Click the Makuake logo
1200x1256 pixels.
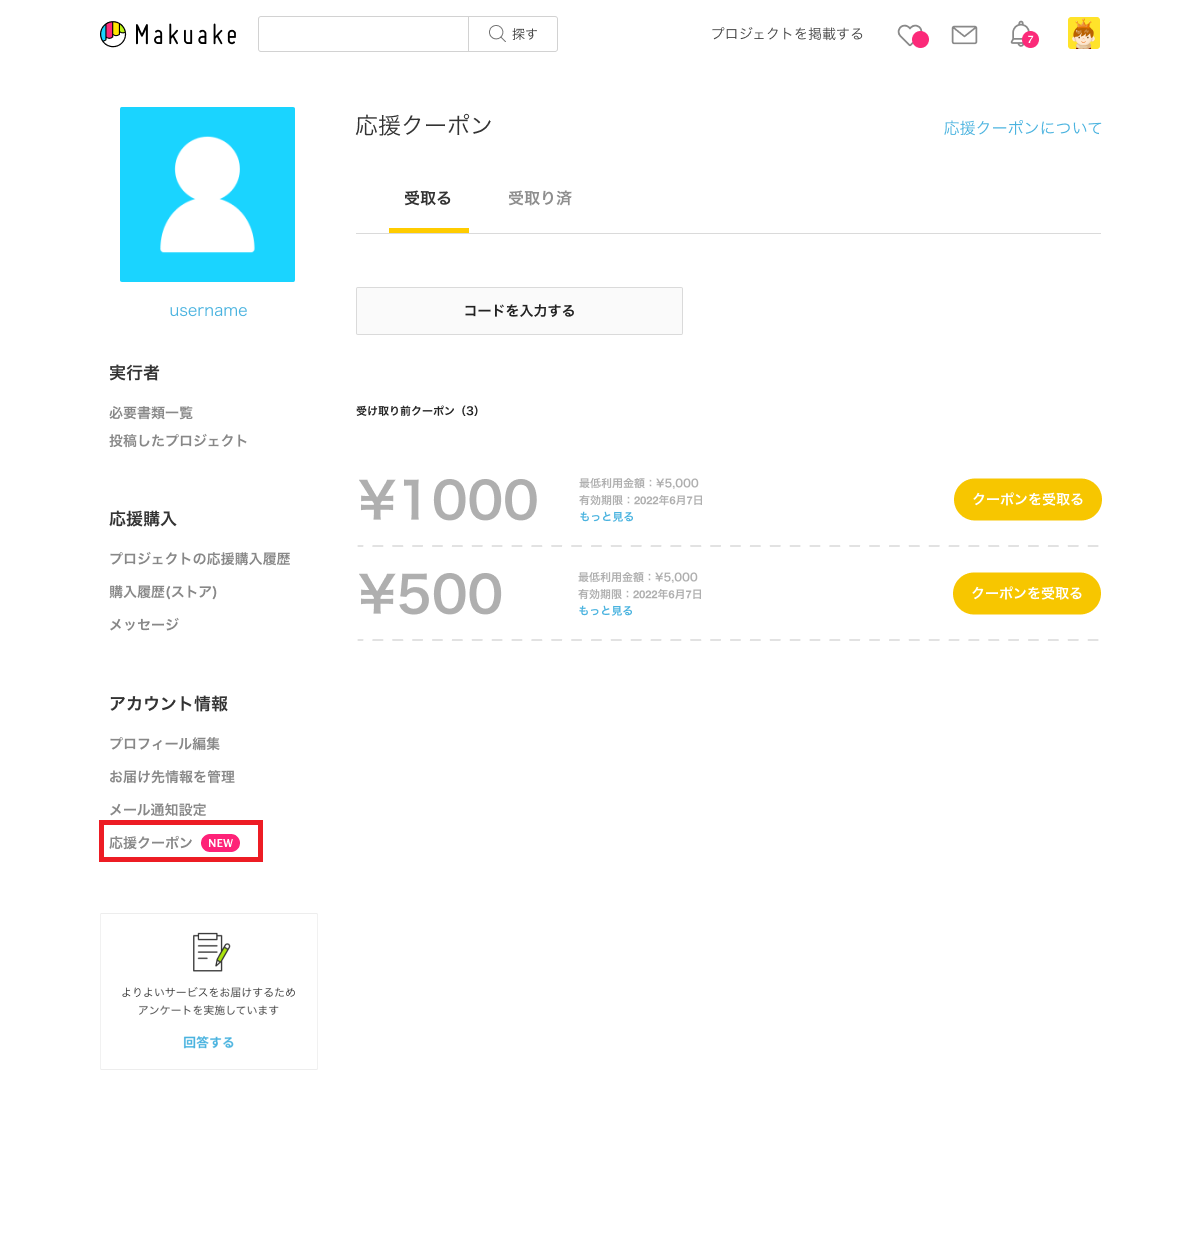(169, 34)
